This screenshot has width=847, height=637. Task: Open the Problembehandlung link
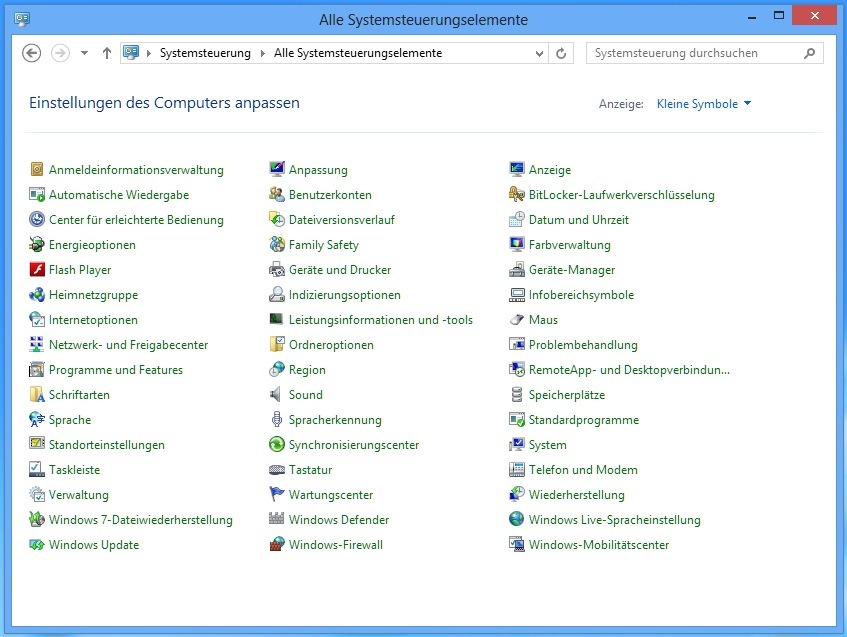(583, 345)
